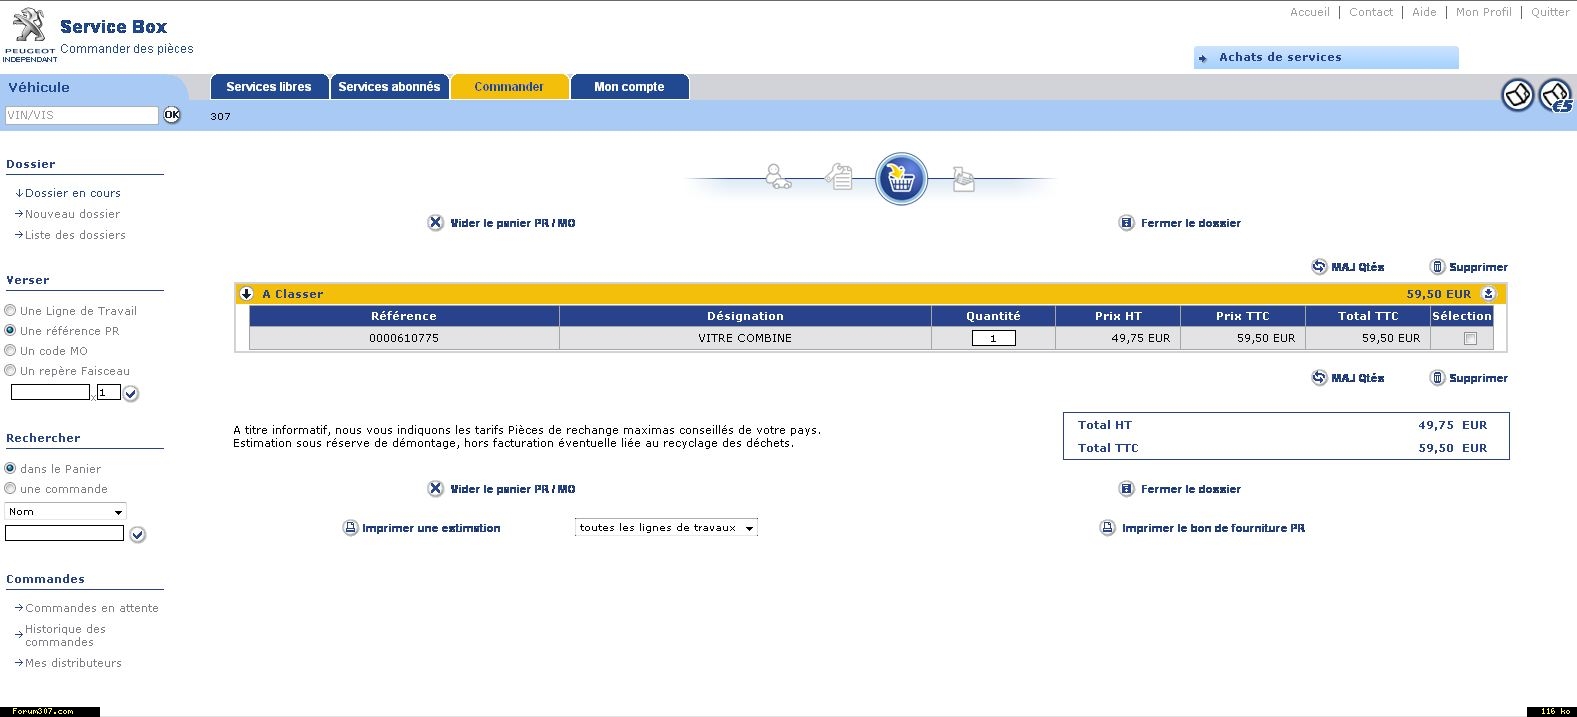Click the lower 'Supprimer' trash icon
Image resolution: width=1577 pixels, height=717 pixels.
(1437, 378)
